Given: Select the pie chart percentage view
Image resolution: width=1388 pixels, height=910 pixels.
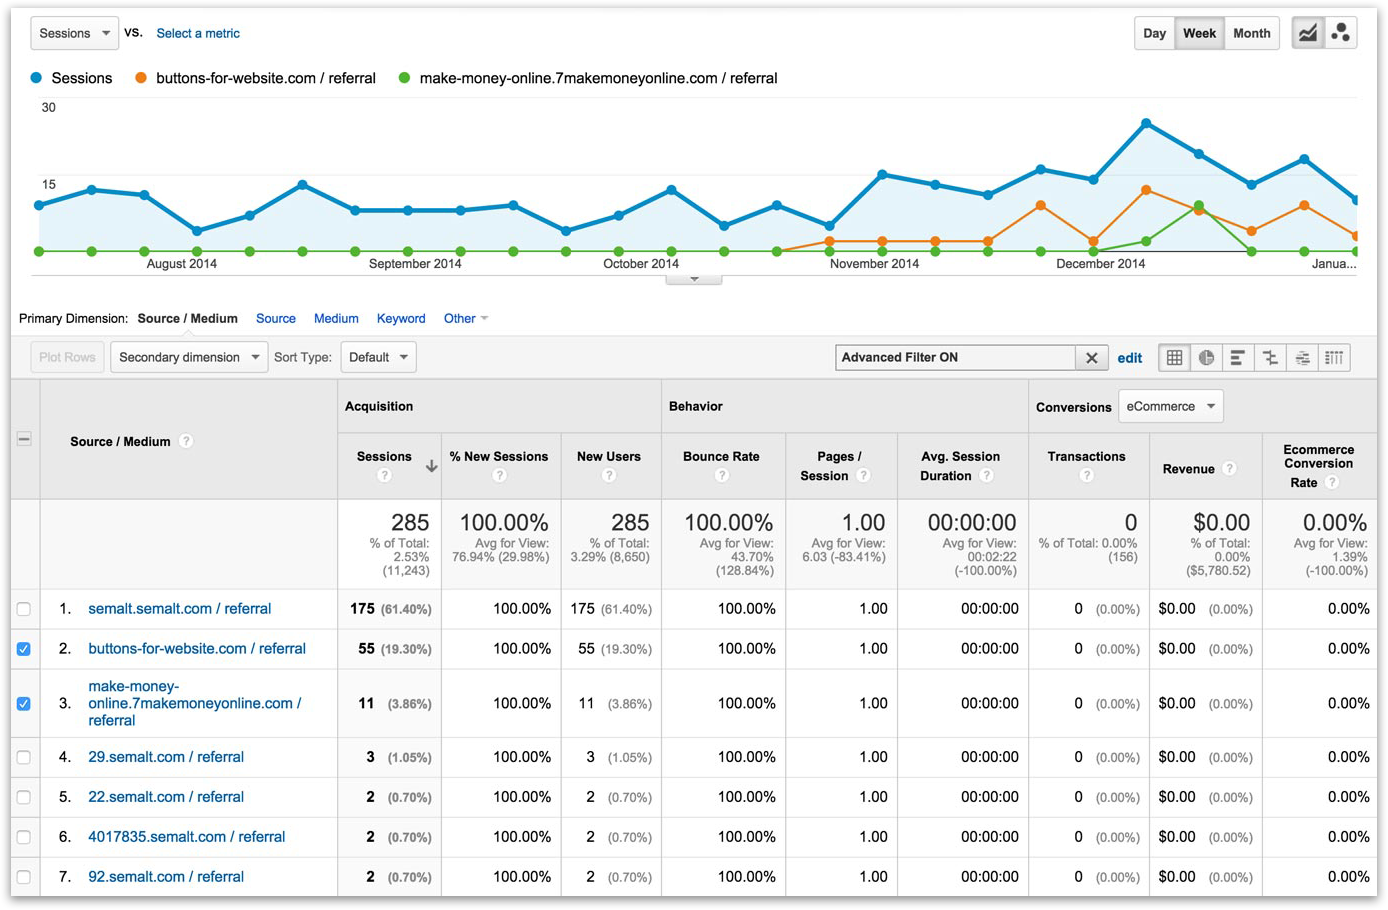Looking at the screenshot, I should [x=1207, y=357].
